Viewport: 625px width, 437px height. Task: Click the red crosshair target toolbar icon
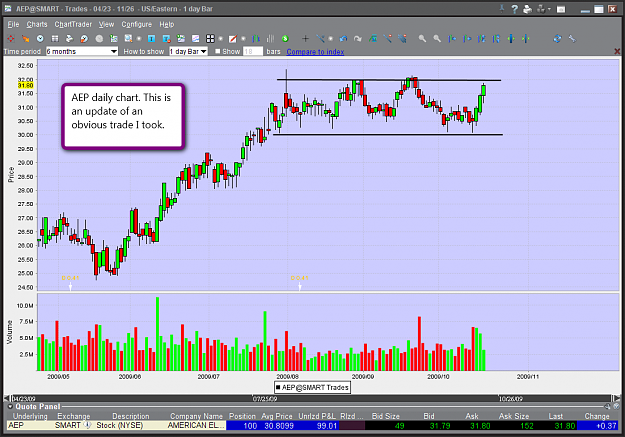(x=11, y=39)
